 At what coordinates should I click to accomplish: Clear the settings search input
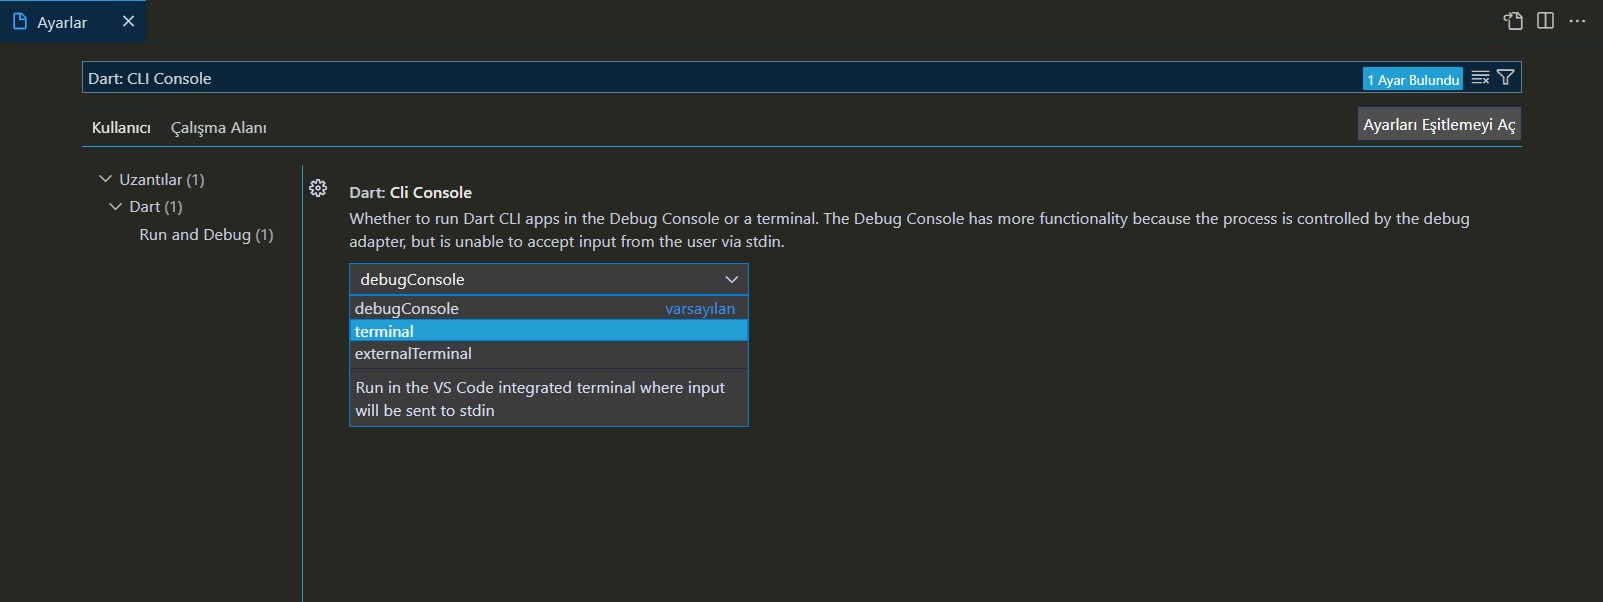coord(1480,78)
